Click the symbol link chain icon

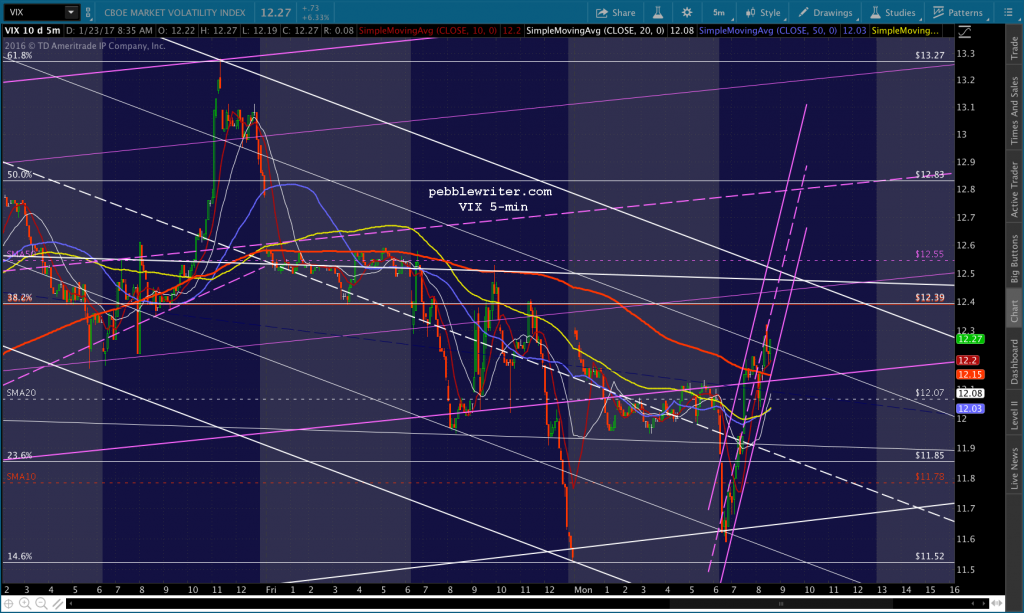88,12
